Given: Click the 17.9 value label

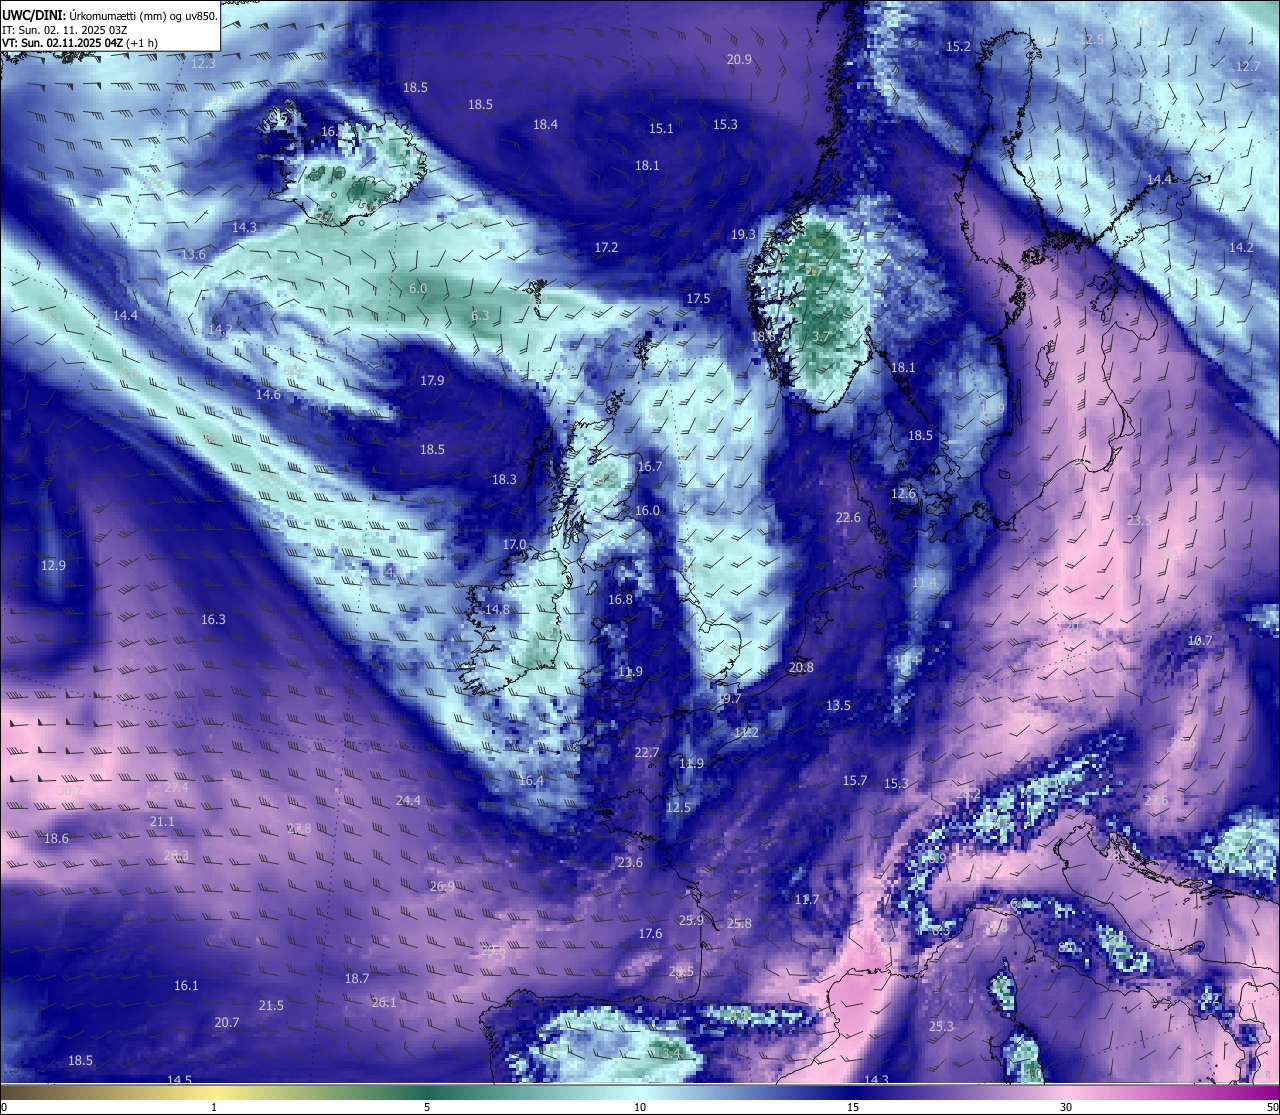Looking at the screenshot, I should click(432, 381).
